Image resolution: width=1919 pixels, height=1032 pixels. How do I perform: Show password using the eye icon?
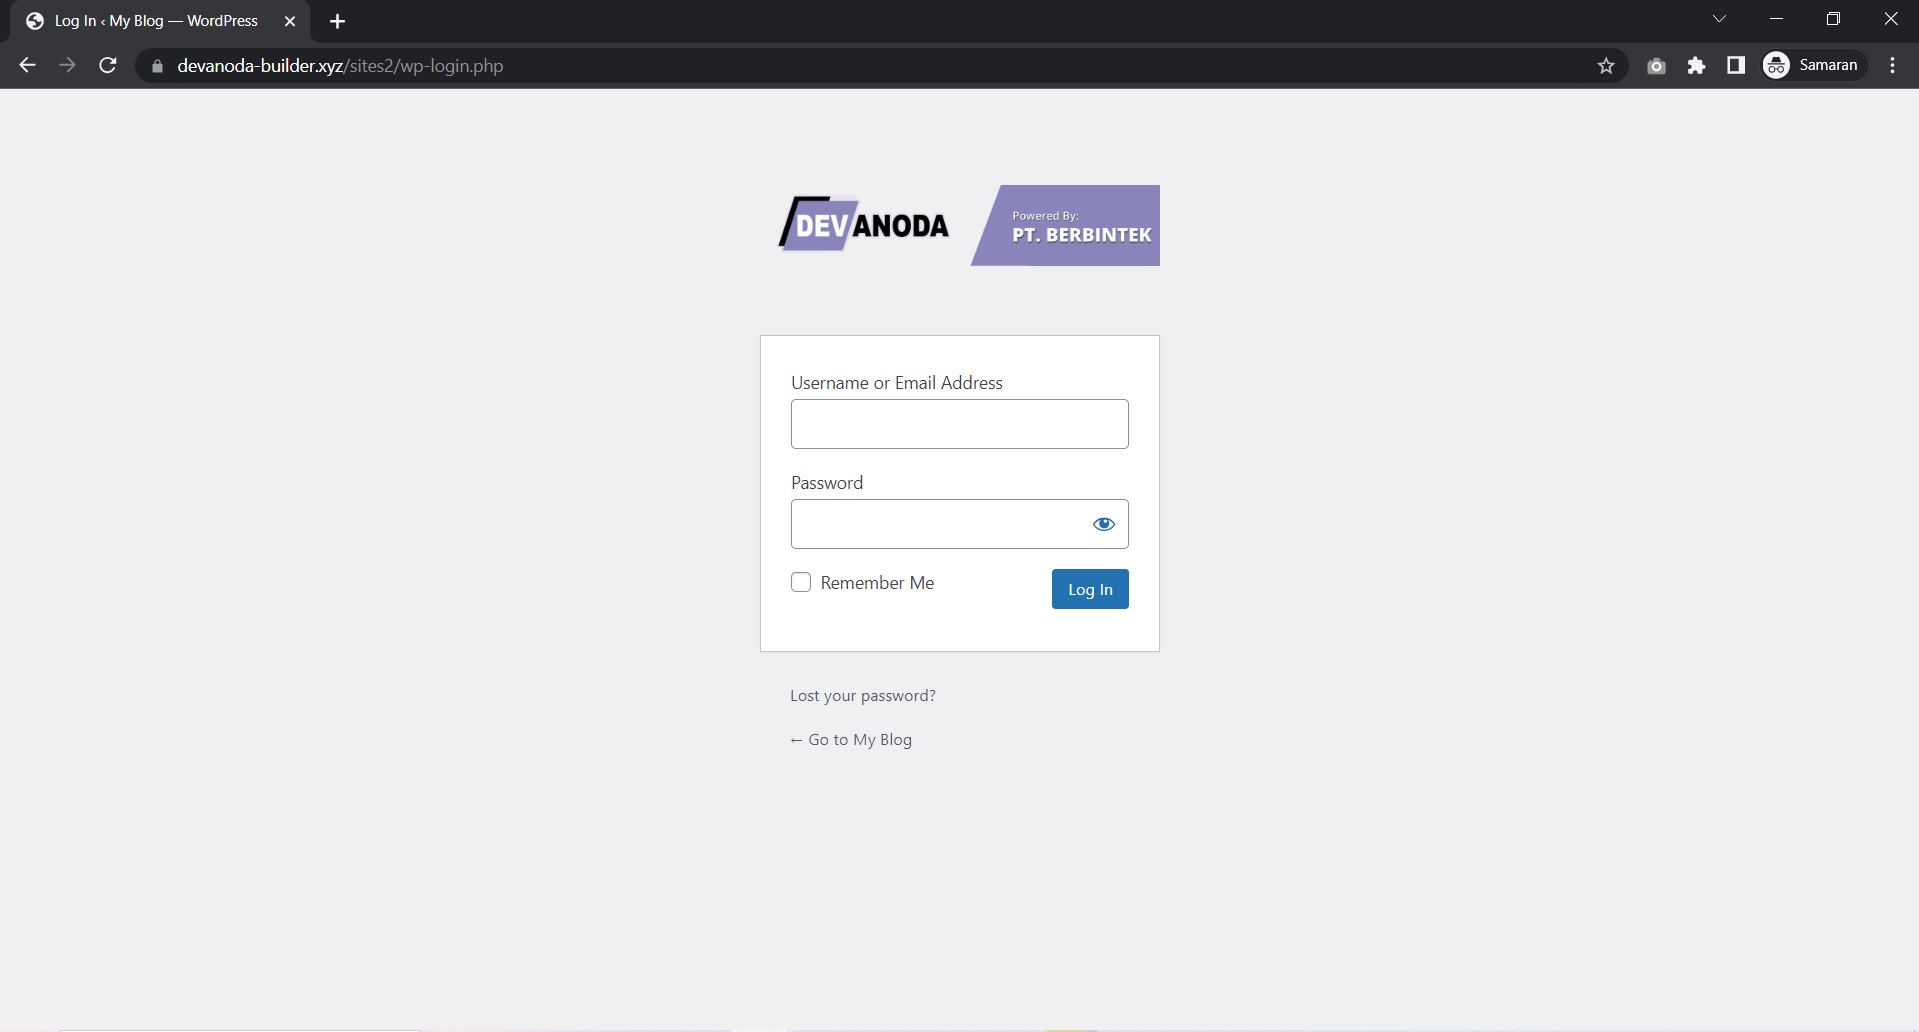tap(1104, 524)
